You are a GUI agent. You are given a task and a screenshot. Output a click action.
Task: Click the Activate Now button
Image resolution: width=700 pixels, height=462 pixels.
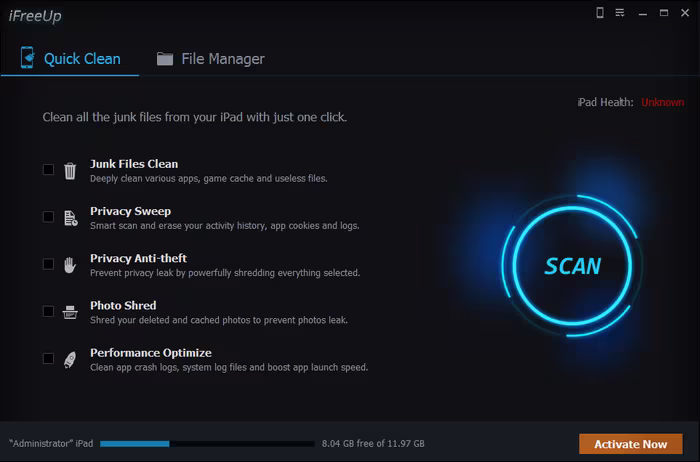pos(630,444)
